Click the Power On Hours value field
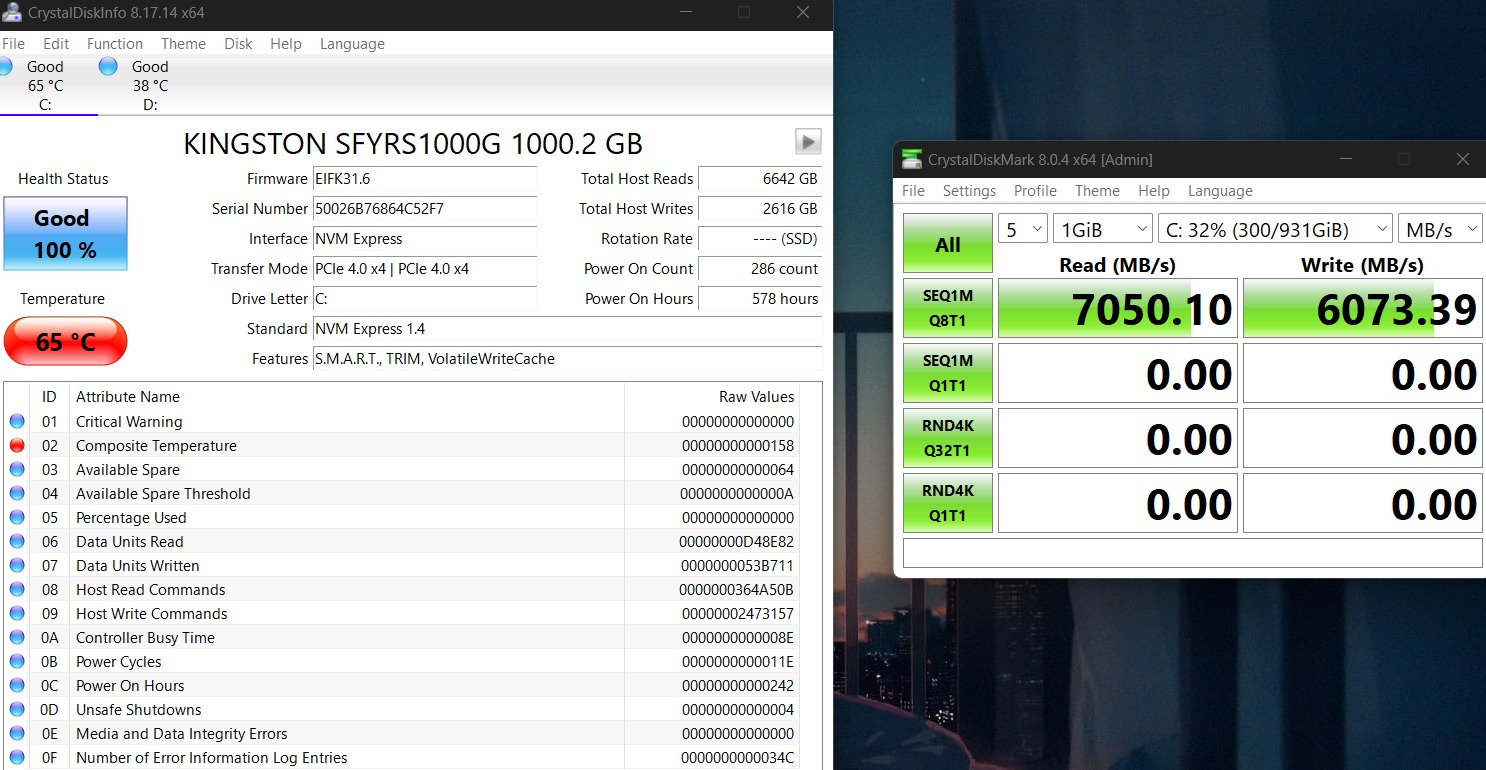 point(760,299)
